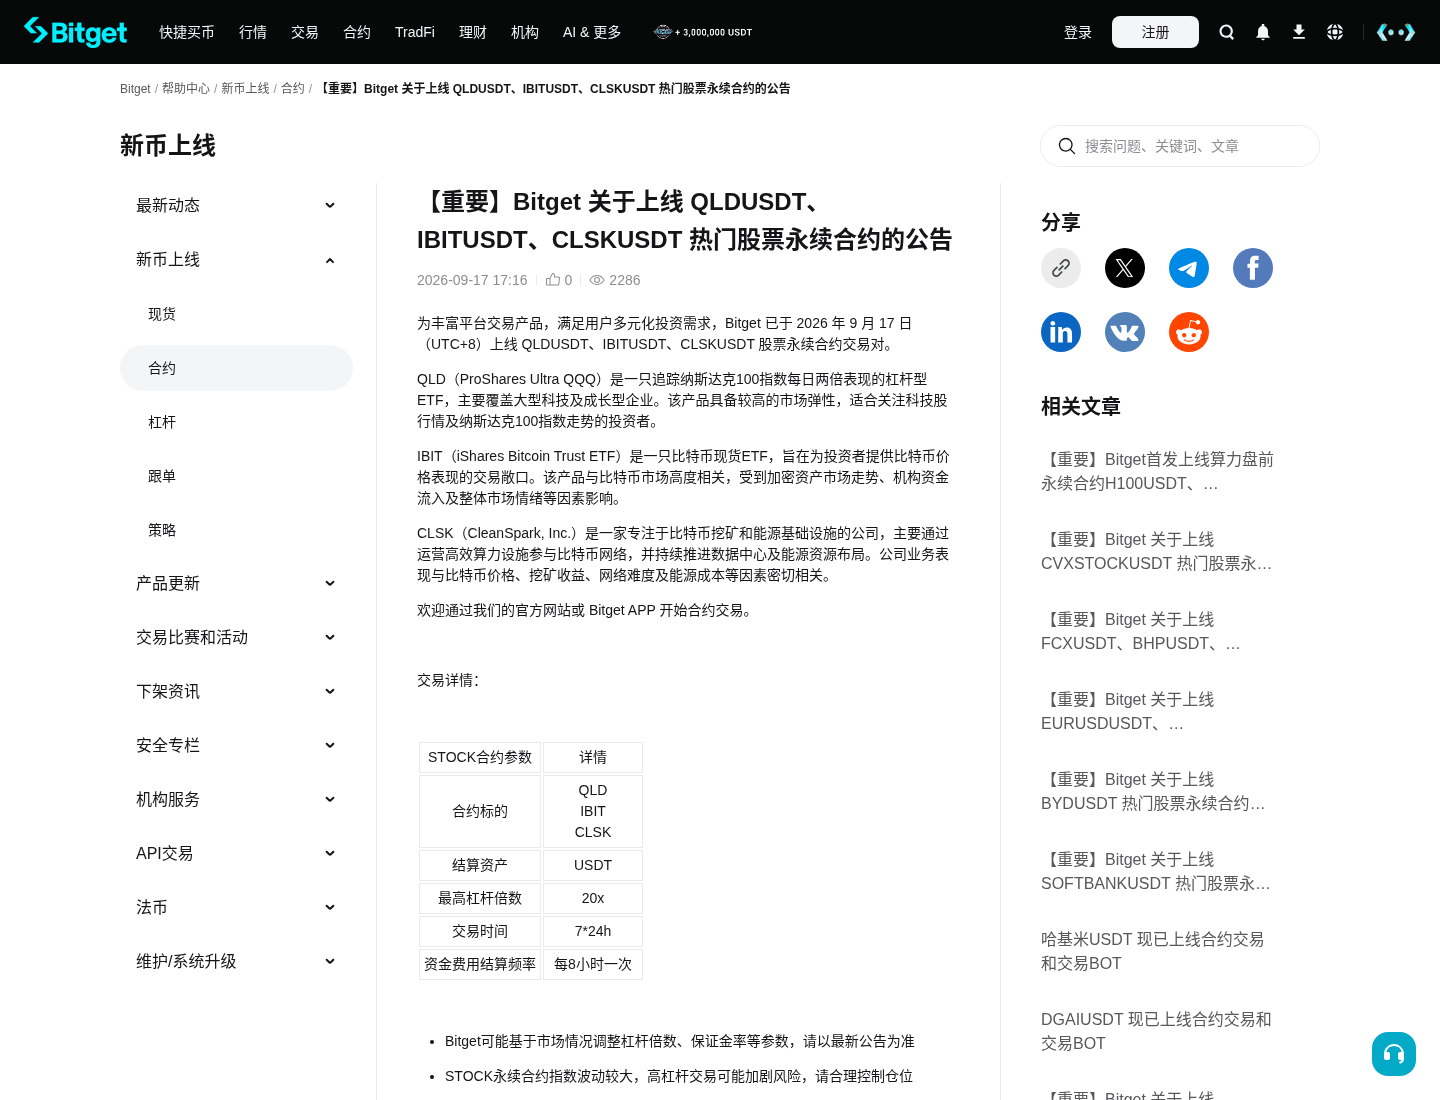The width and height of the screenshot is (1440, 1100).
Task: Click the 7*24h table cell
Action: (x=593, y=931)
